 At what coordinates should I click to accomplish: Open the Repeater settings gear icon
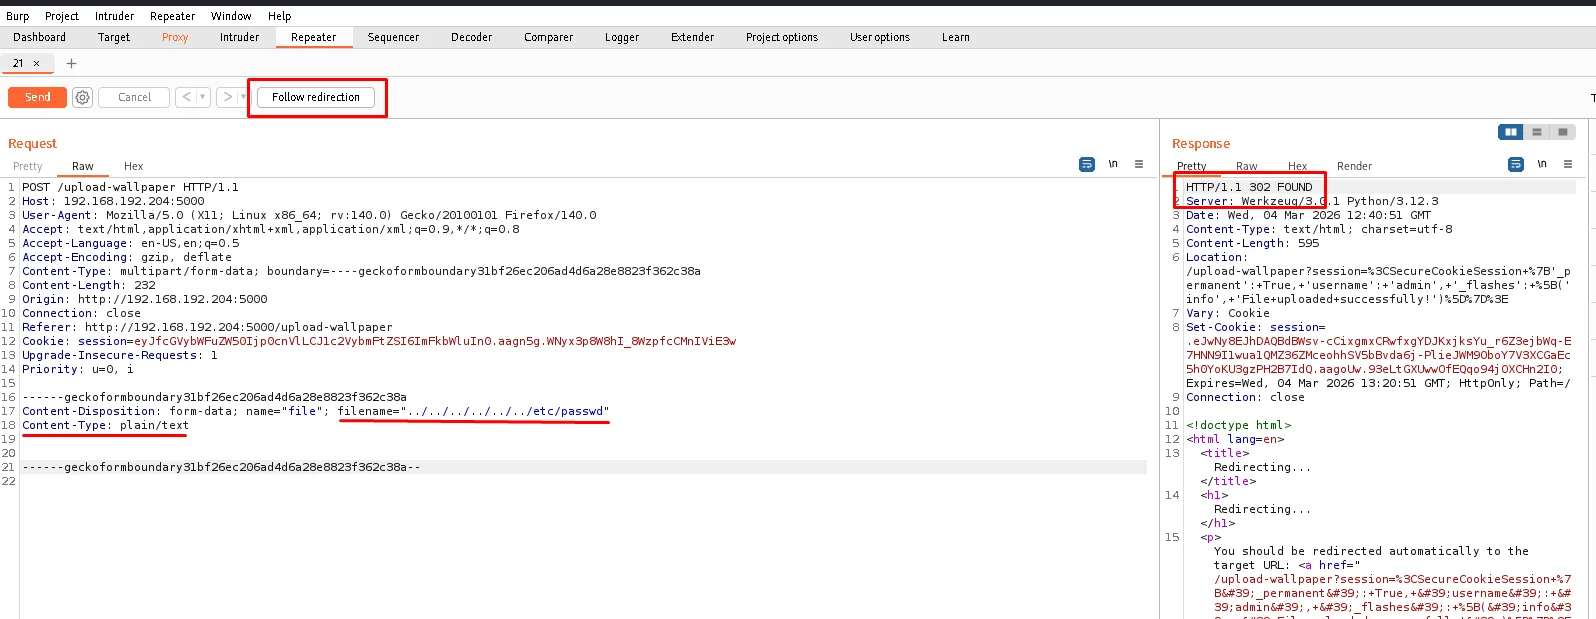(83, 97)
